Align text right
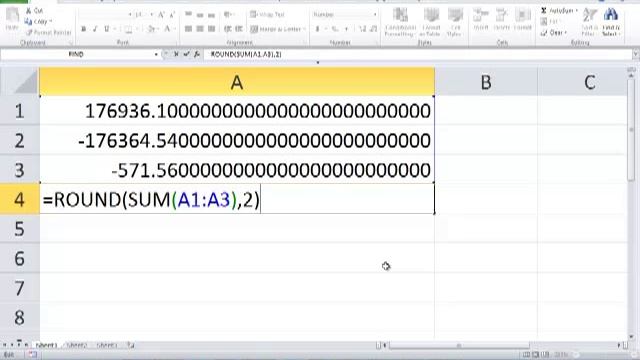Image resolution: width=640 pixels, height=360 pixels. pyautogui.click(x=211, y=29)
